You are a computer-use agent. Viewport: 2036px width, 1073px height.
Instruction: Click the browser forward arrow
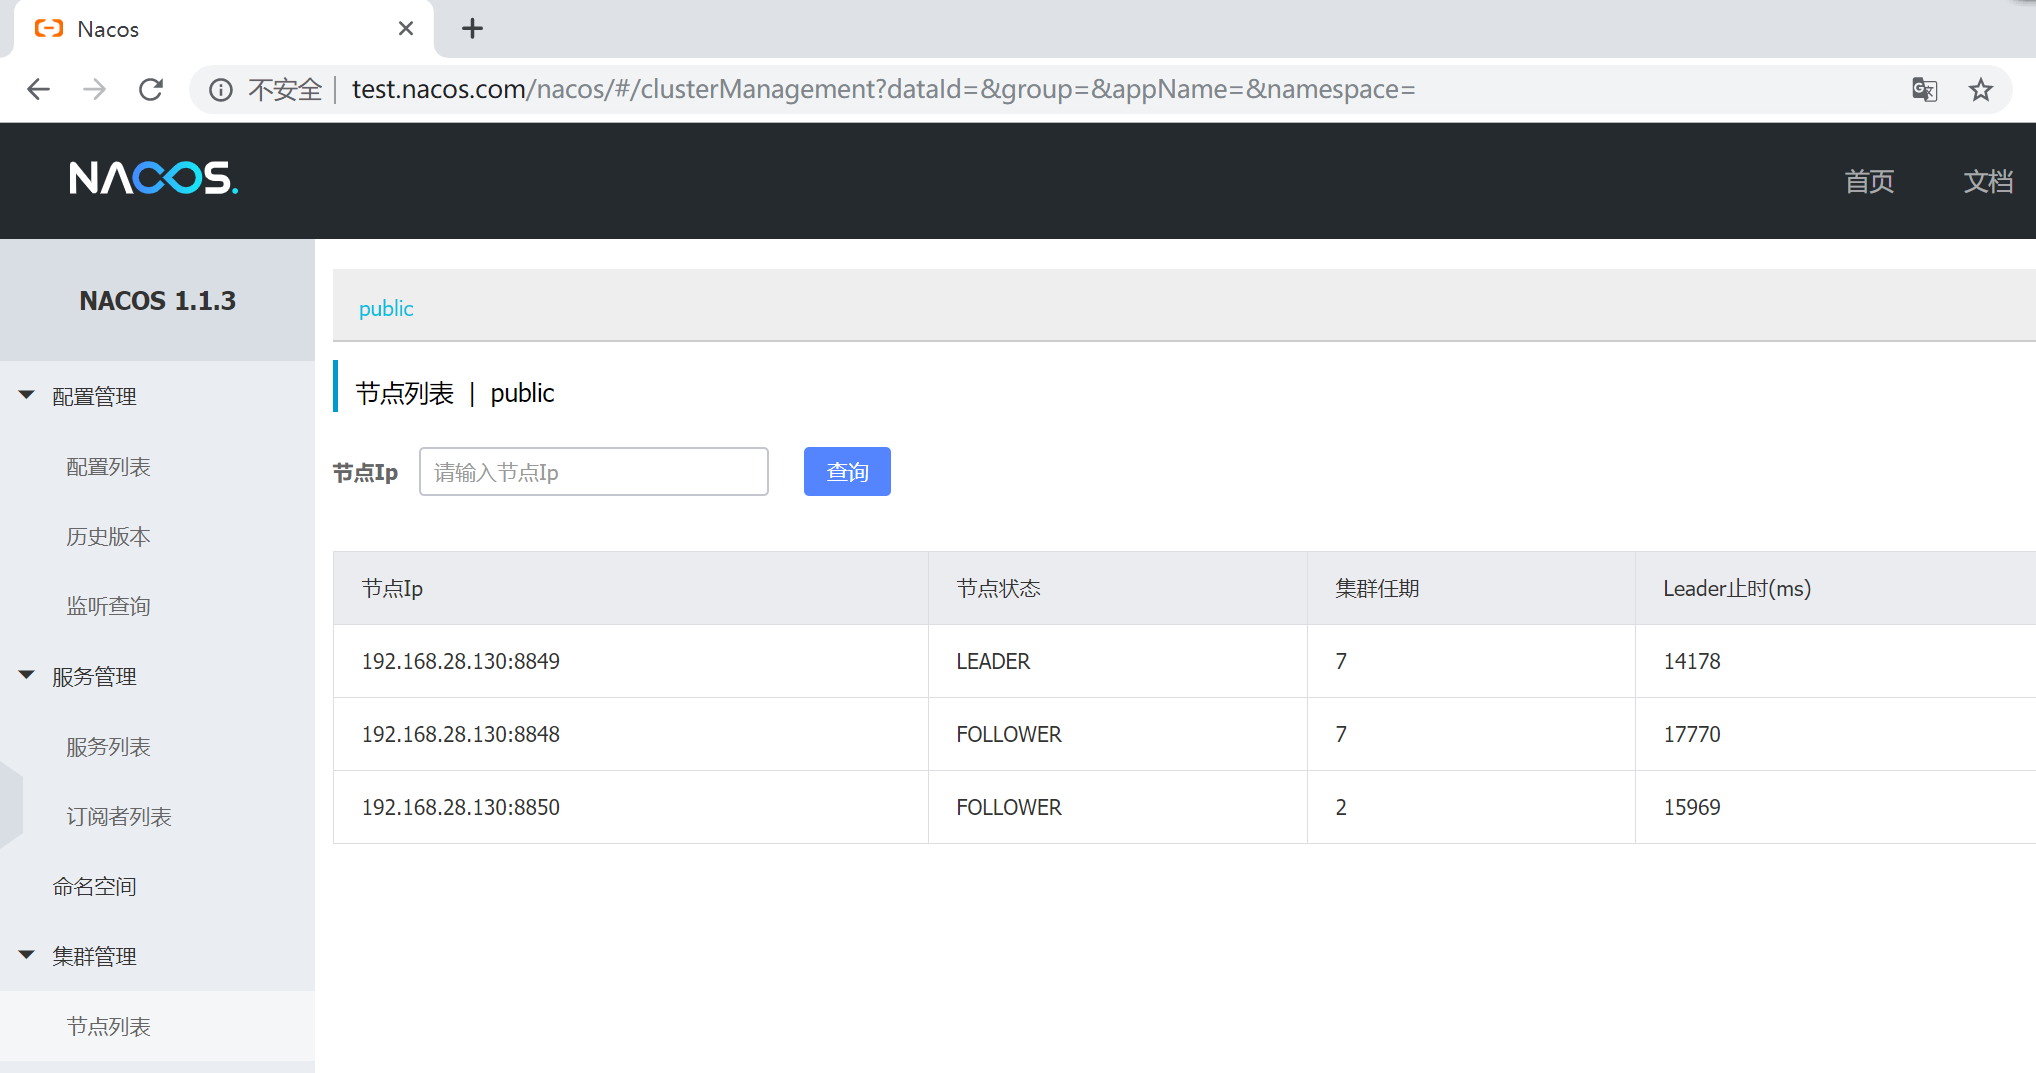coord(94,90)
